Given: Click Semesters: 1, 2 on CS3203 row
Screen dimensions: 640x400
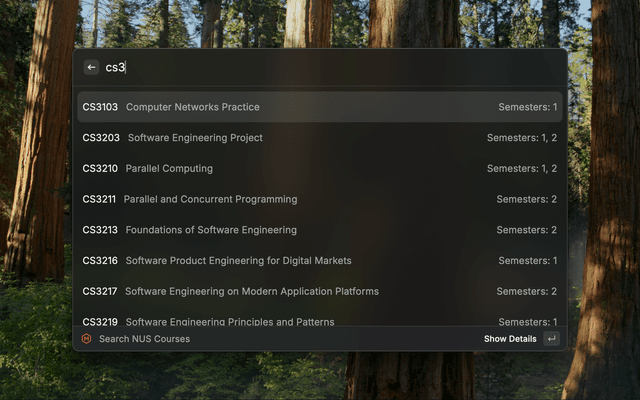Looking at the screenshot, I should (522, 138).
